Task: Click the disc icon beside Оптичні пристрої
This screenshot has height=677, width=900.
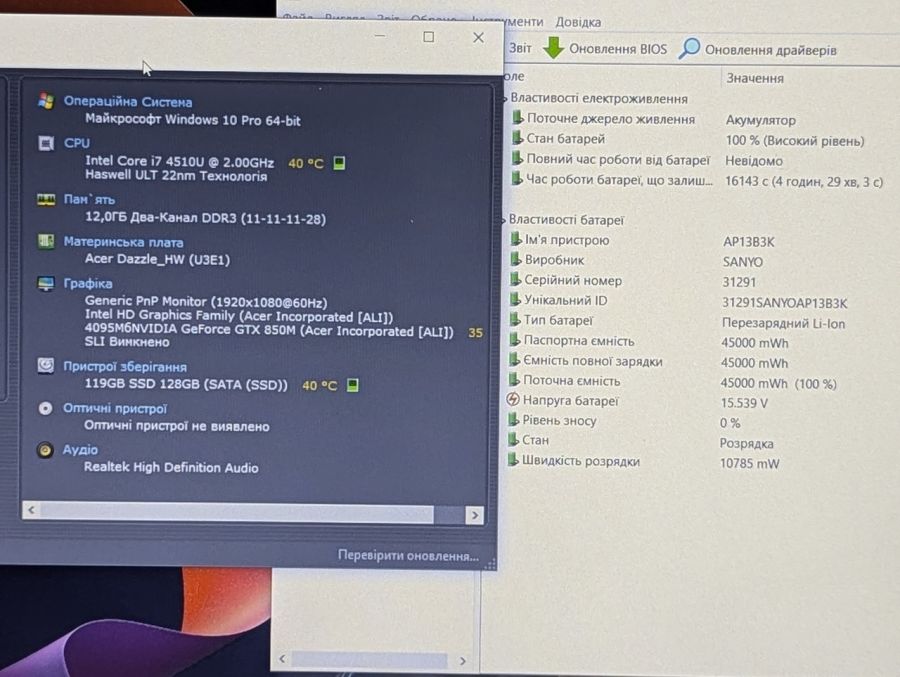Action: pos(45,408)
